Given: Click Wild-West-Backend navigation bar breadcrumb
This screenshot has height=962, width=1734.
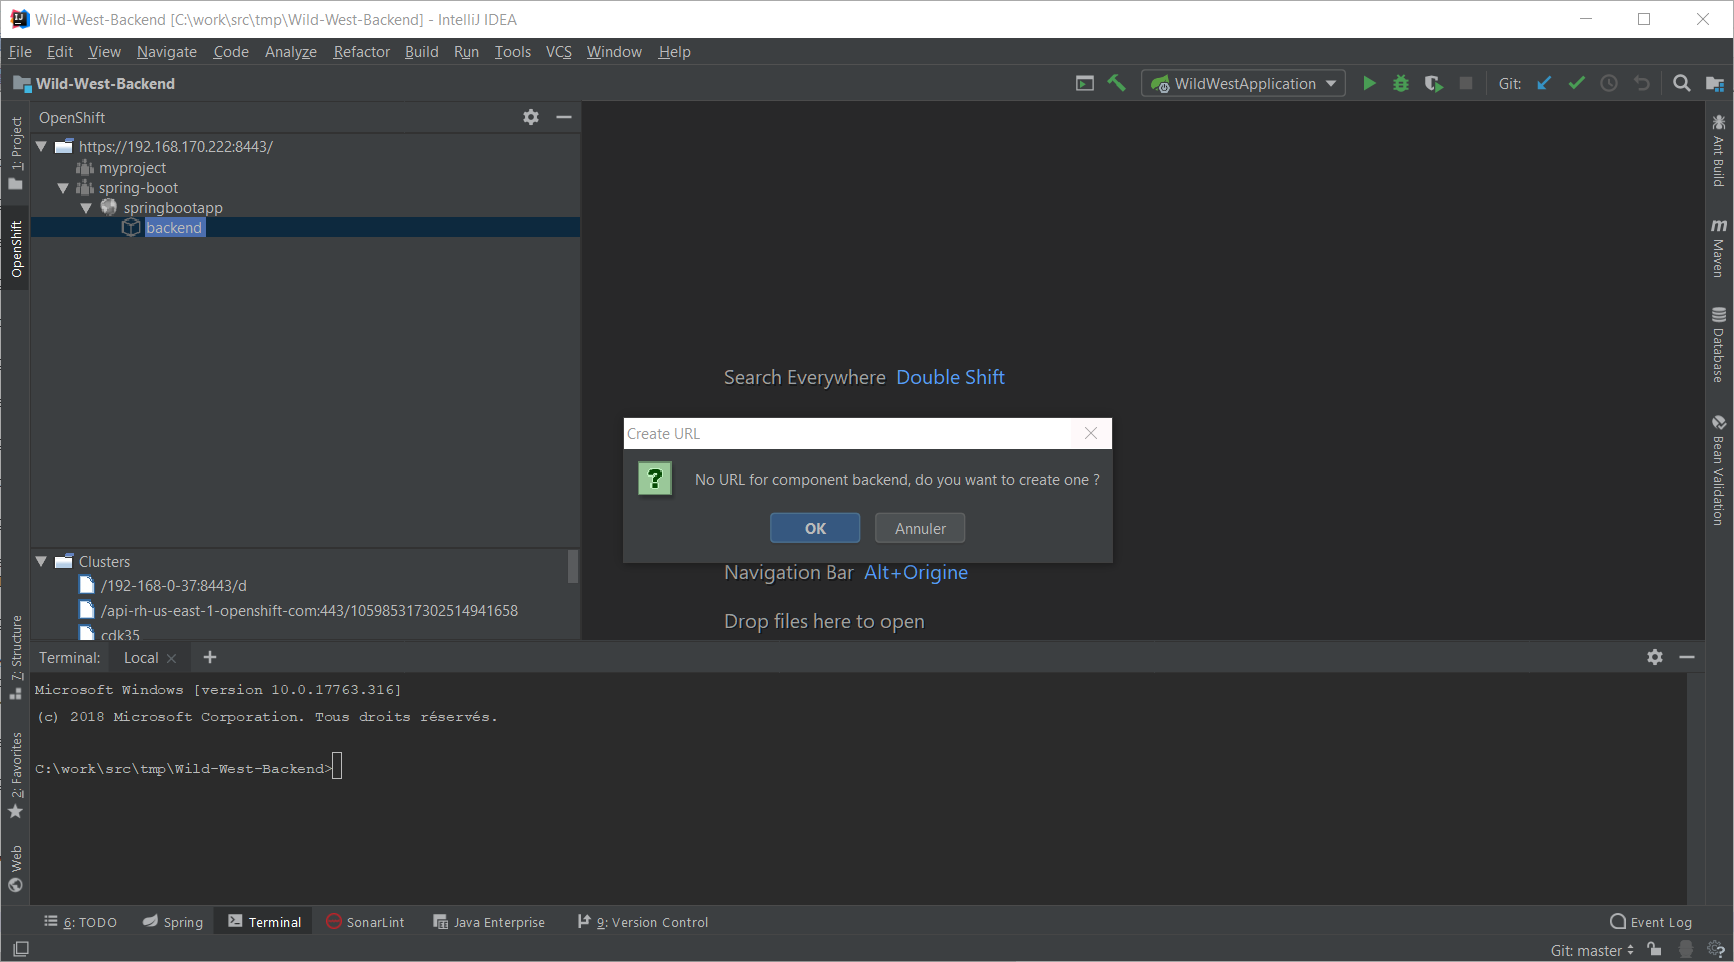Looking at the screenshot, I should point(94,84).
